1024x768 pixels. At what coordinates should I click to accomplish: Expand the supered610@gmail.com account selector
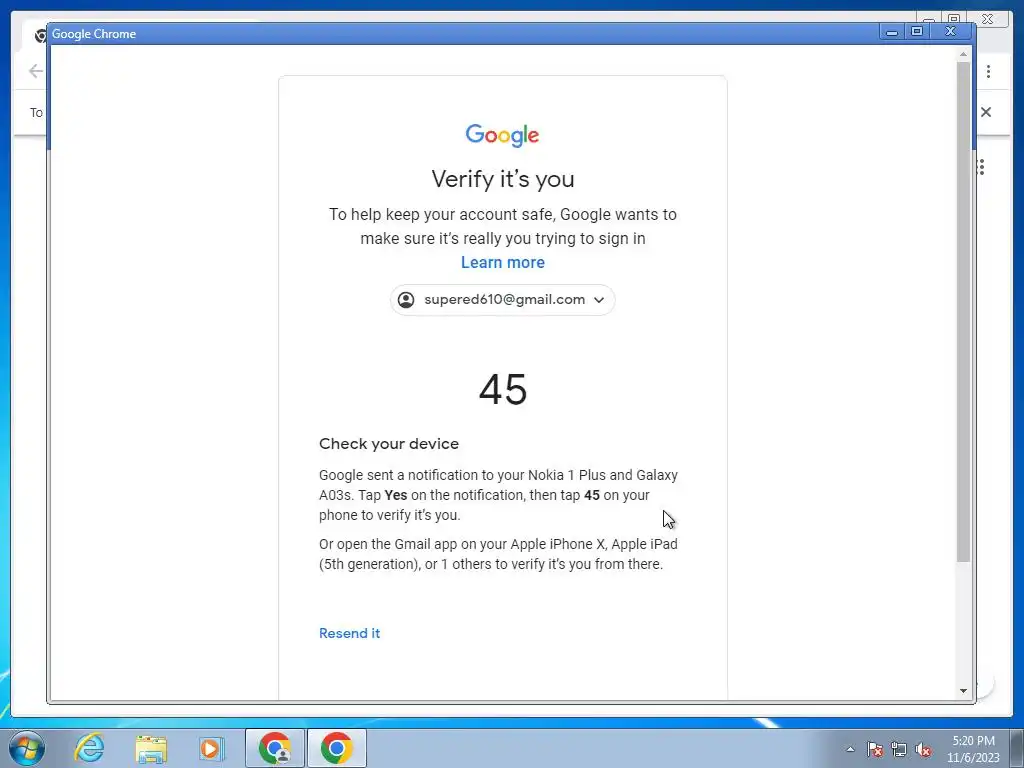click(x=502, y=300)
